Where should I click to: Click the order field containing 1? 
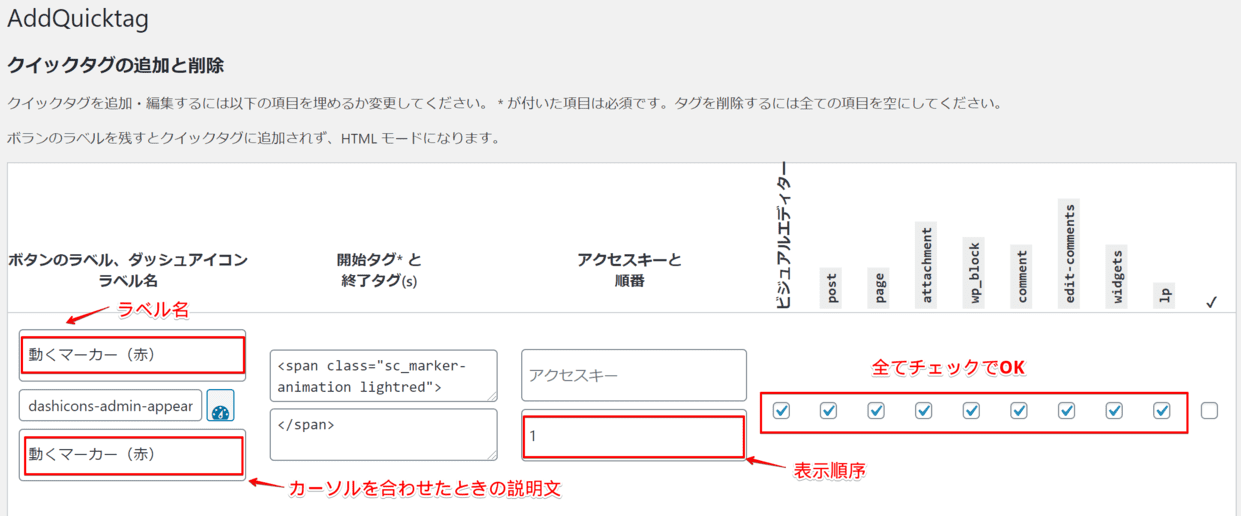tap(634, 435)
